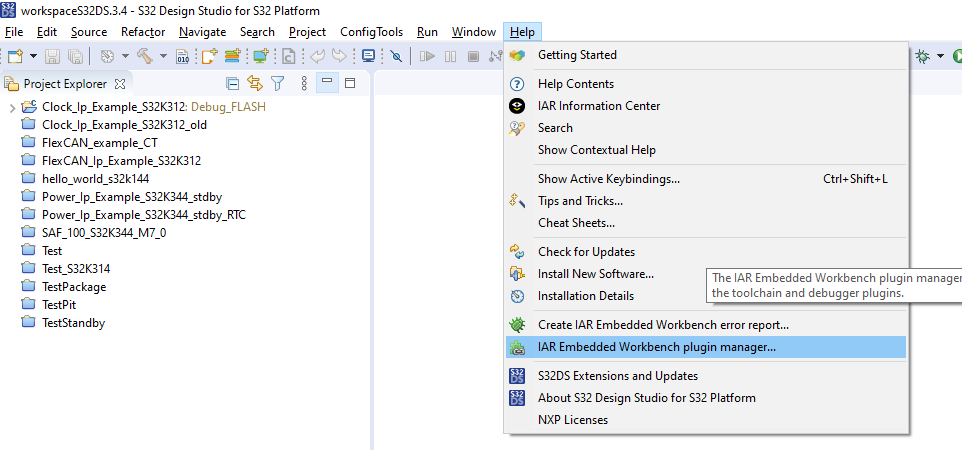
Task: Click the Save floppy disk icon
Action: click(x=53, y=56)
